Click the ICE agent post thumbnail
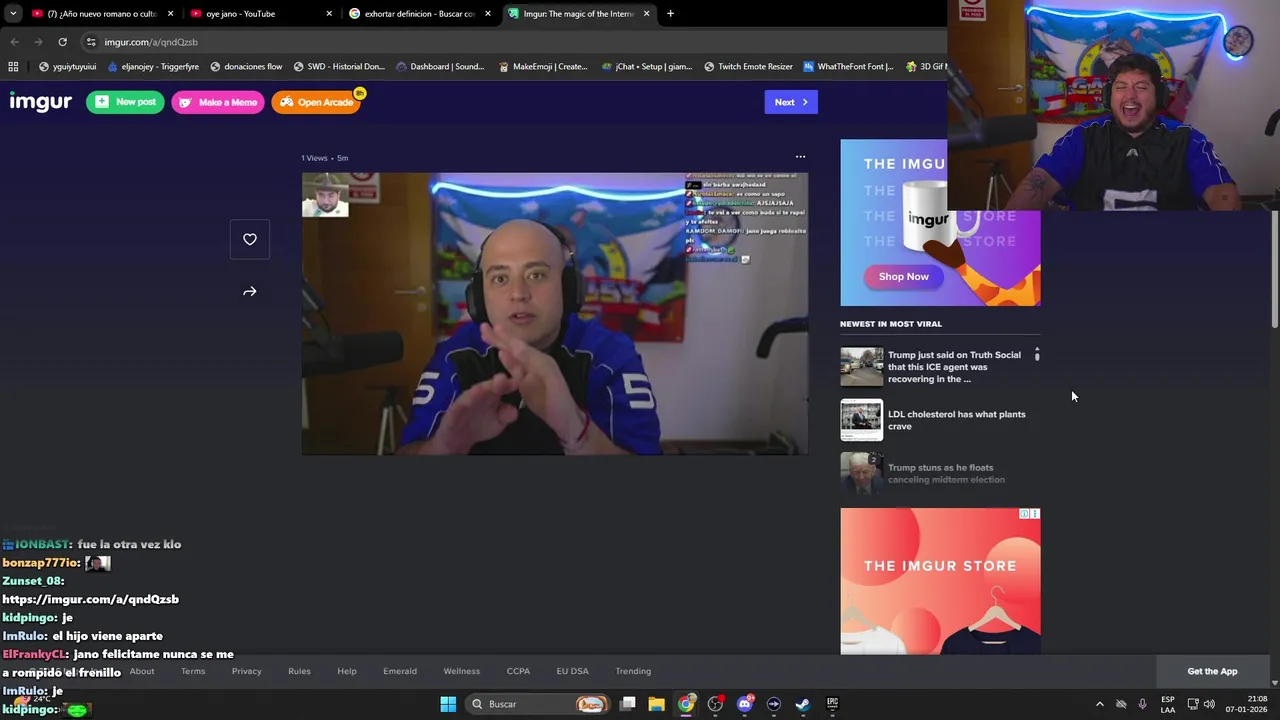The width and height of the screenshot is (1280, 720). click(861, 367)
